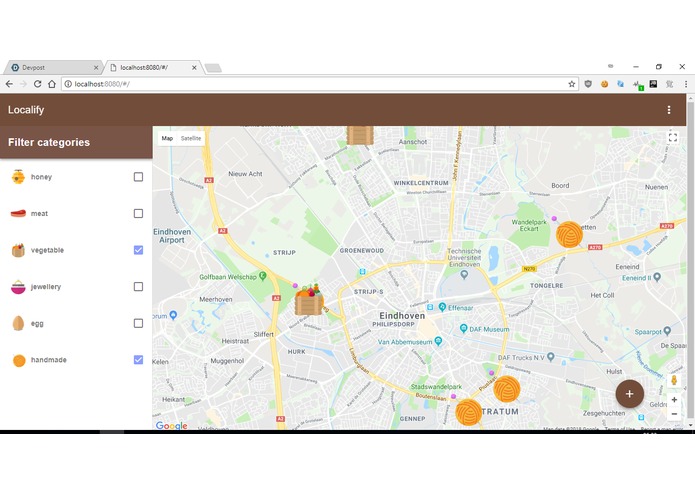
Task: Click the address bar URL field
Action: point(319,84)
